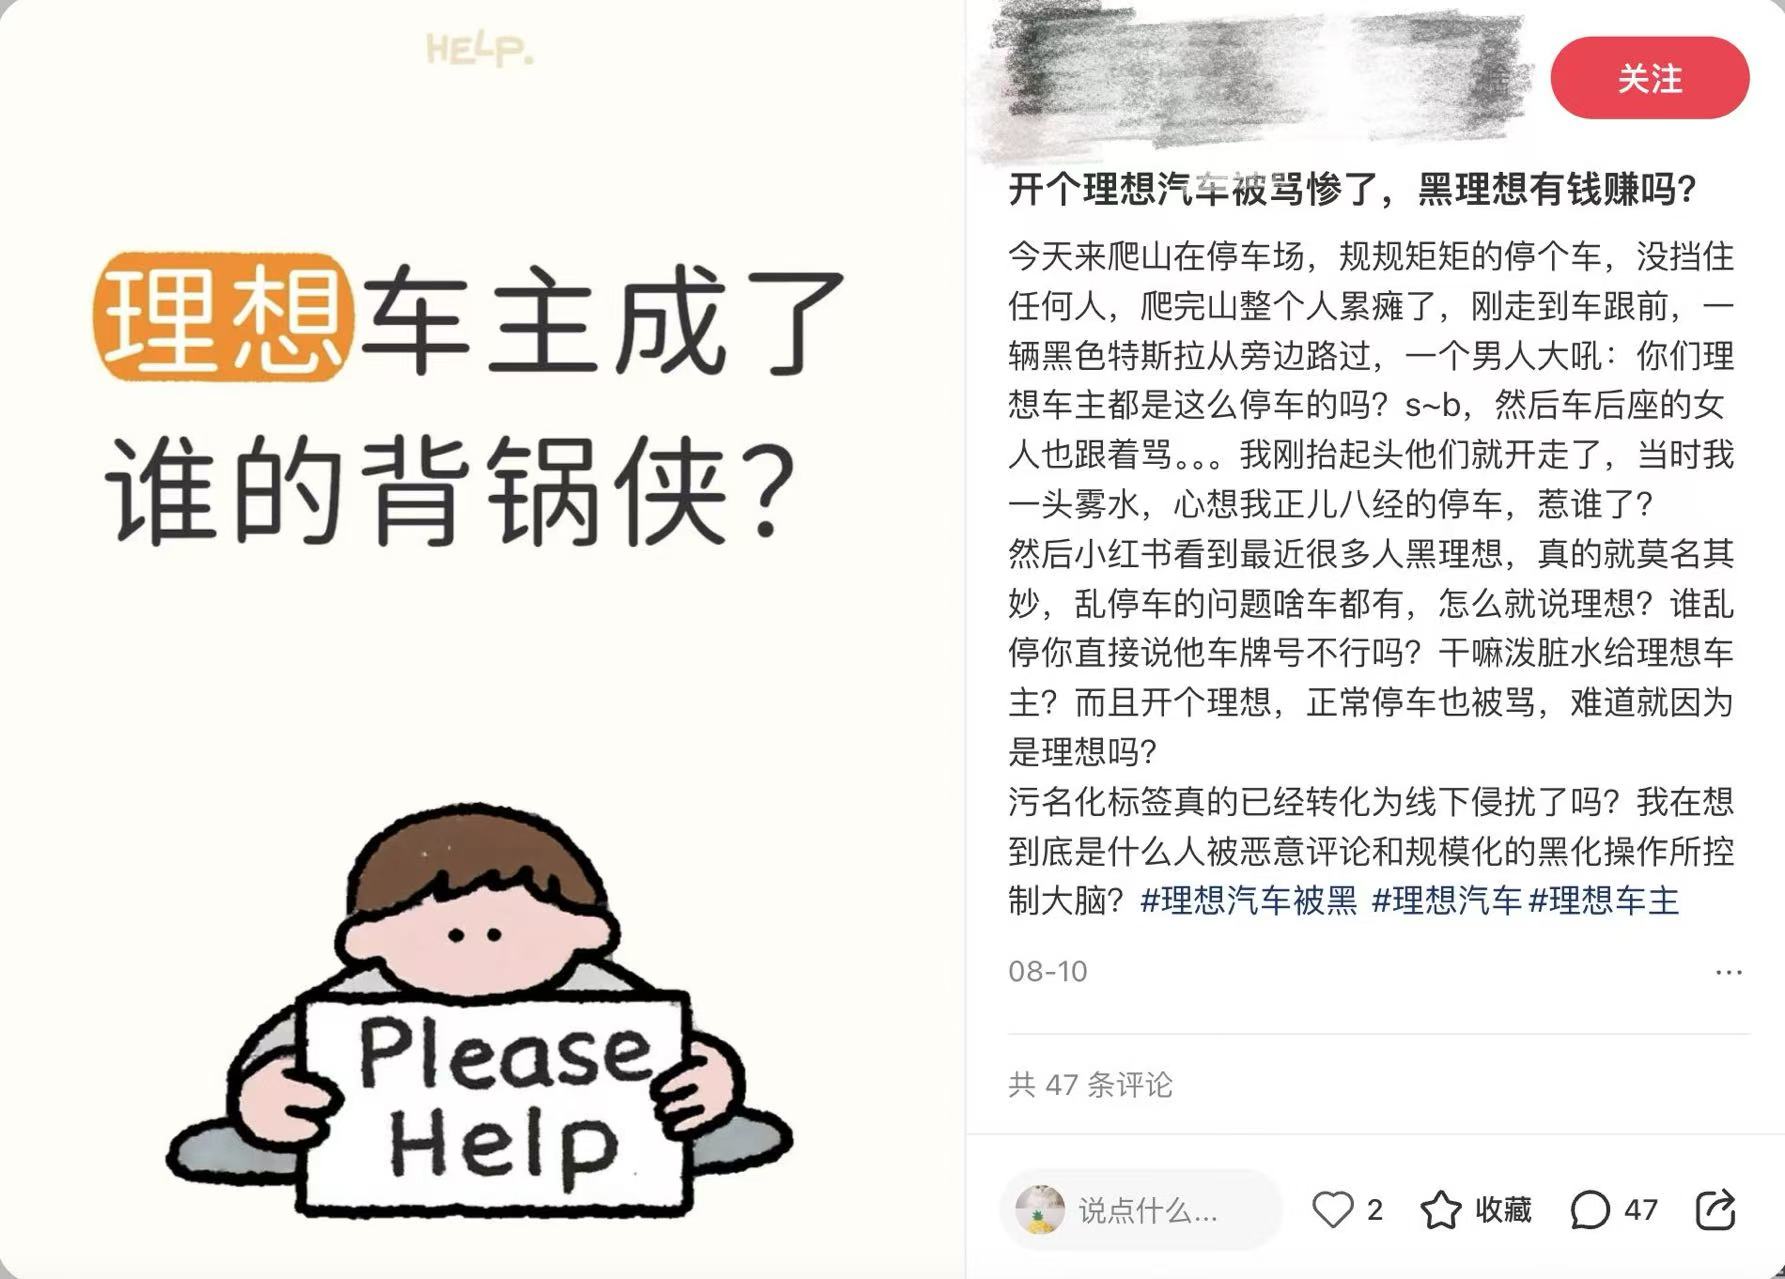Screen dimensions: 1785x1279
Task: Open the #理想汽车被黑 hashtag link
Action: tap(1249, 901)
